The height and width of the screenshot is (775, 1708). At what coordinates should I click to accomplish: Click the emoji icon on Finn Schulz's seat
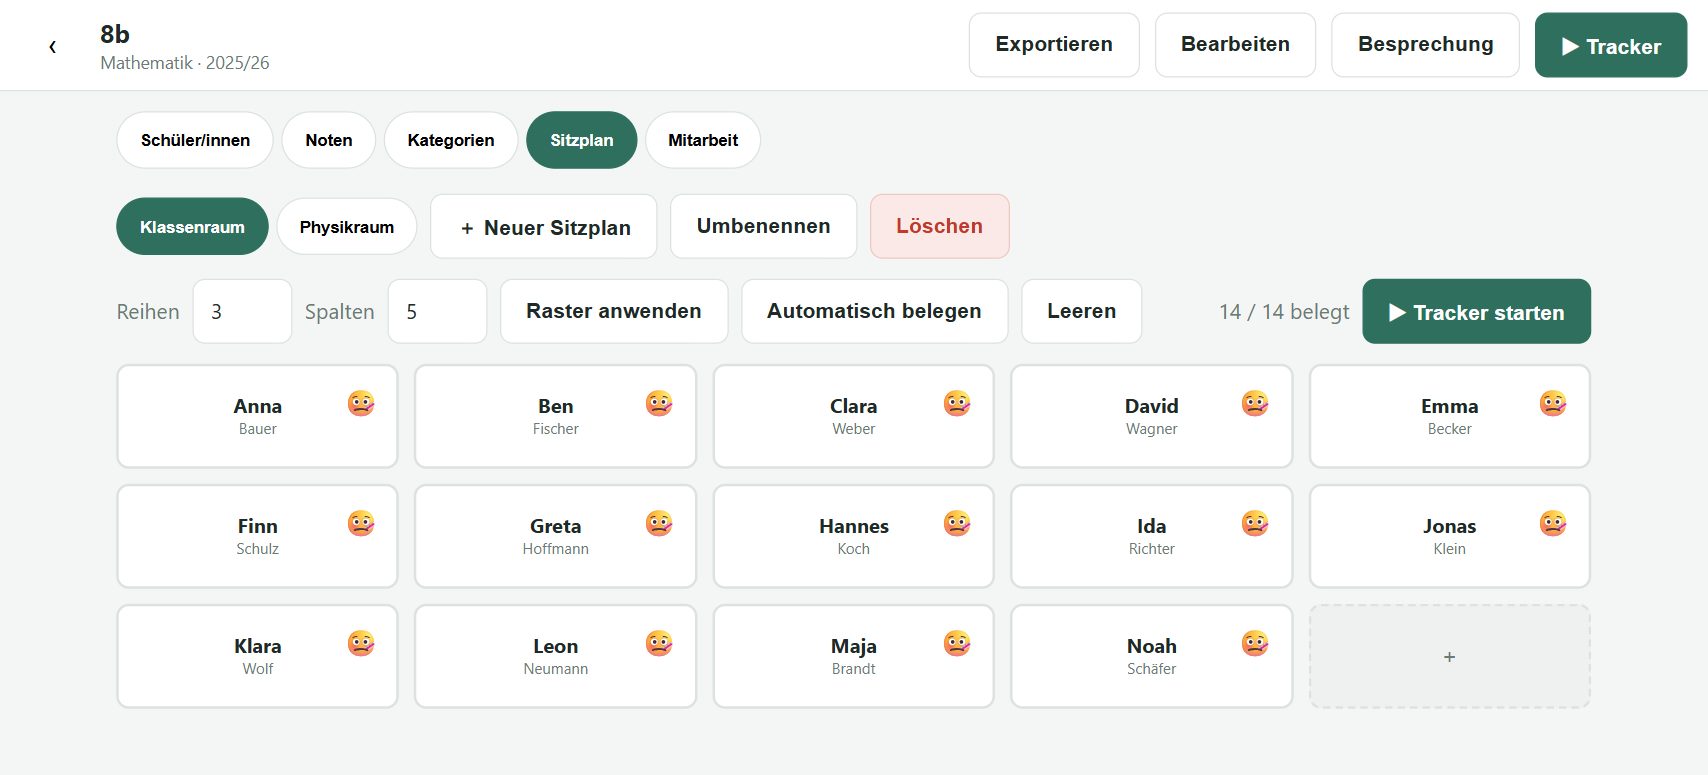coord(361,524)
